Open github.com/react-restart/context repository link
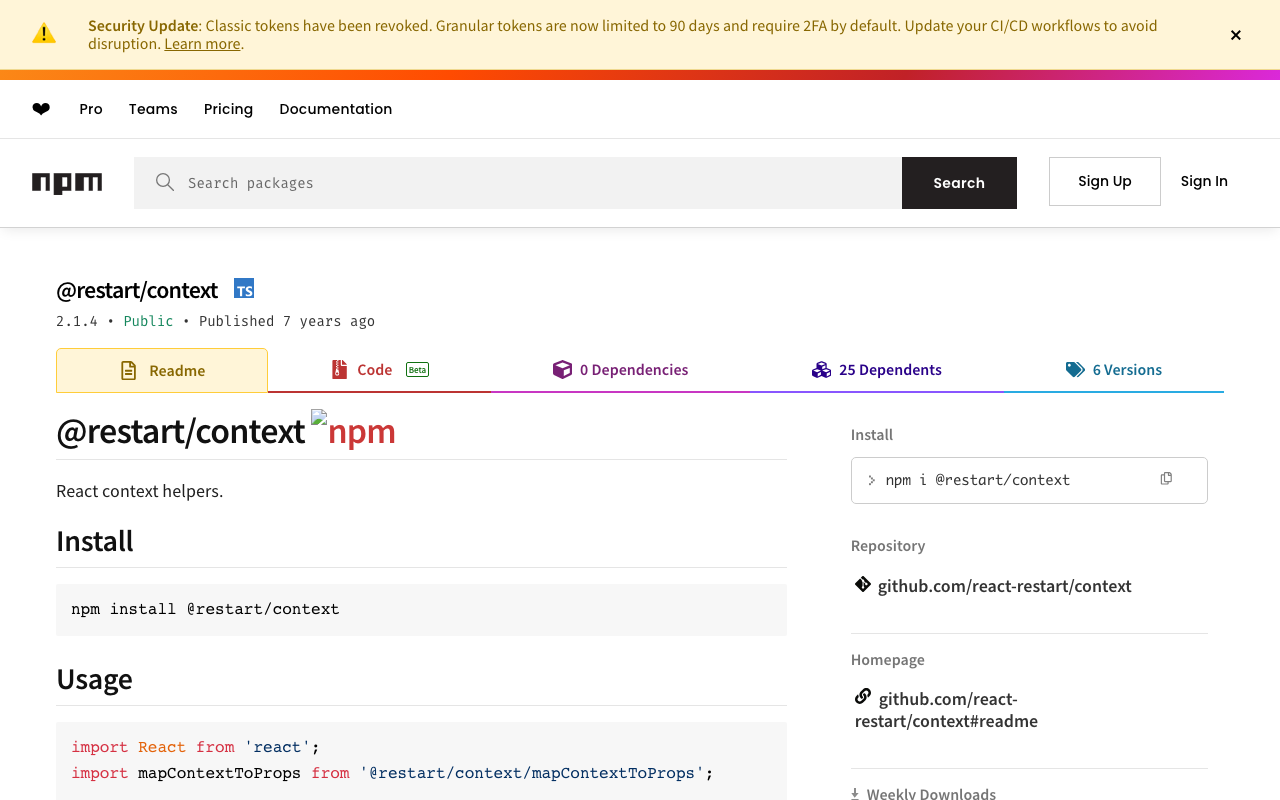The width and height of the screenshot is (1280, 800). pos(1004,586)
